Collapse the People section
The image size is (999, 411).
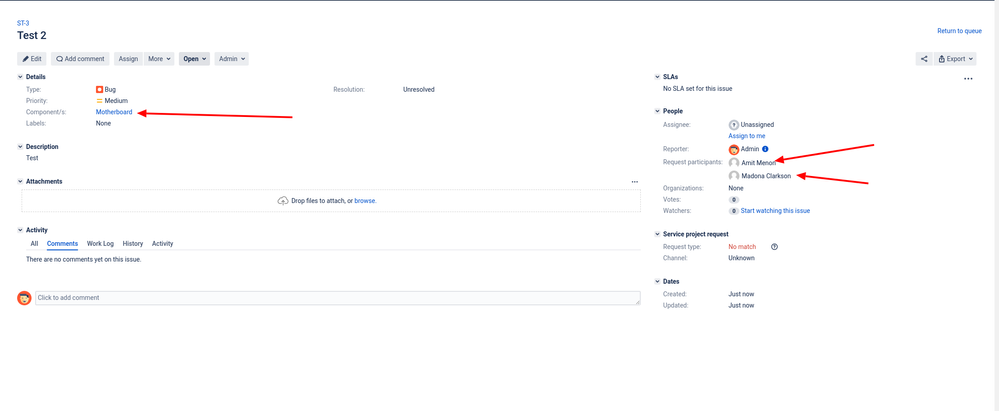pos(658,111)
